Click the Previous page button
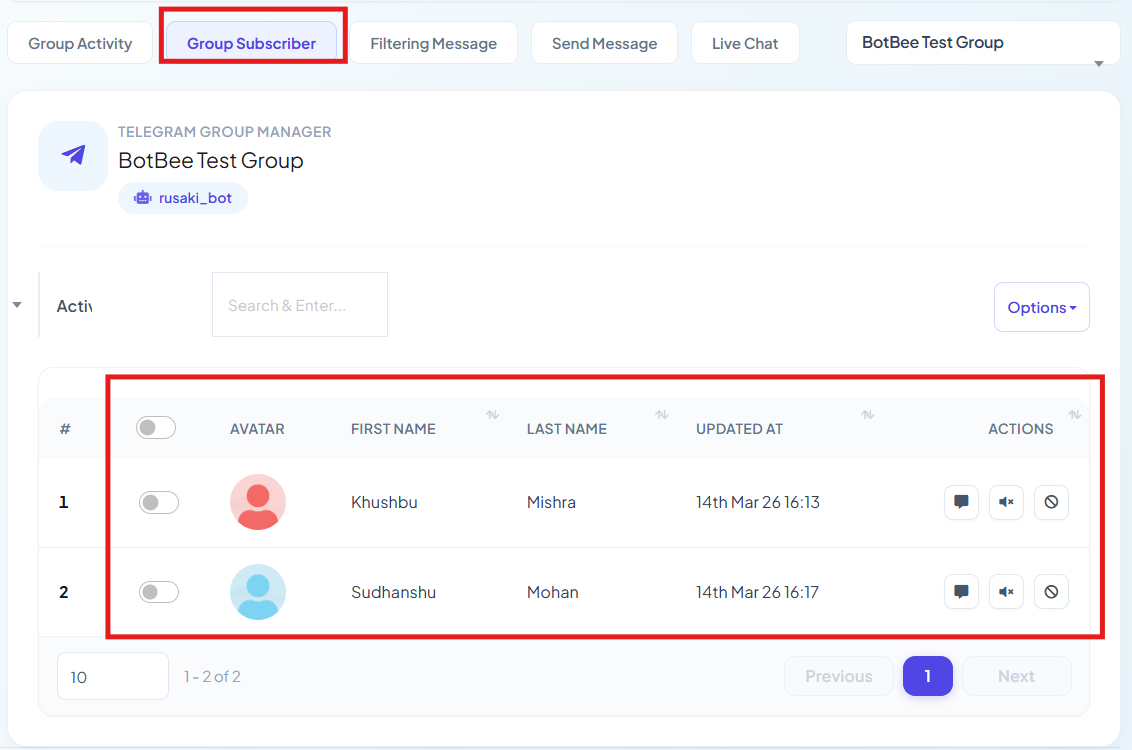This screenshot has height=750, width=1132. tap(838, 676)
